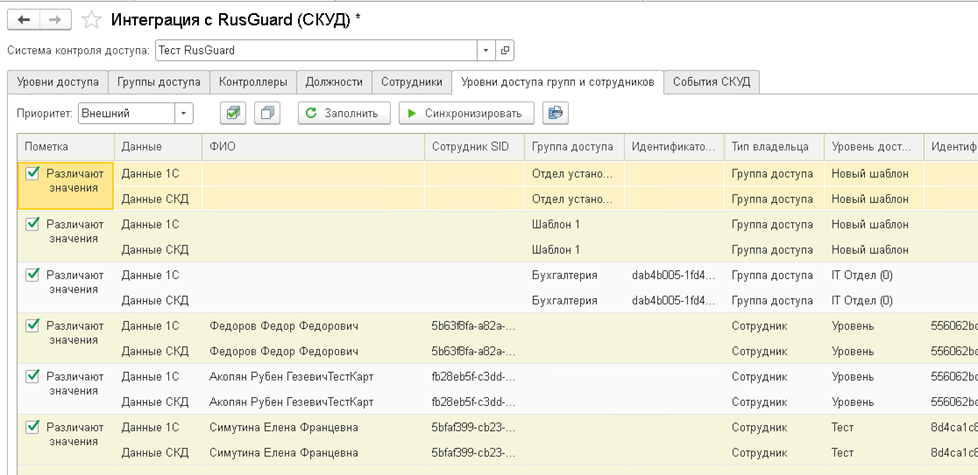This screenshot has width=978, height=475.
Task: Toggle the checkbox for the Бухгалтерия row
Action: (x=33, y=274)
